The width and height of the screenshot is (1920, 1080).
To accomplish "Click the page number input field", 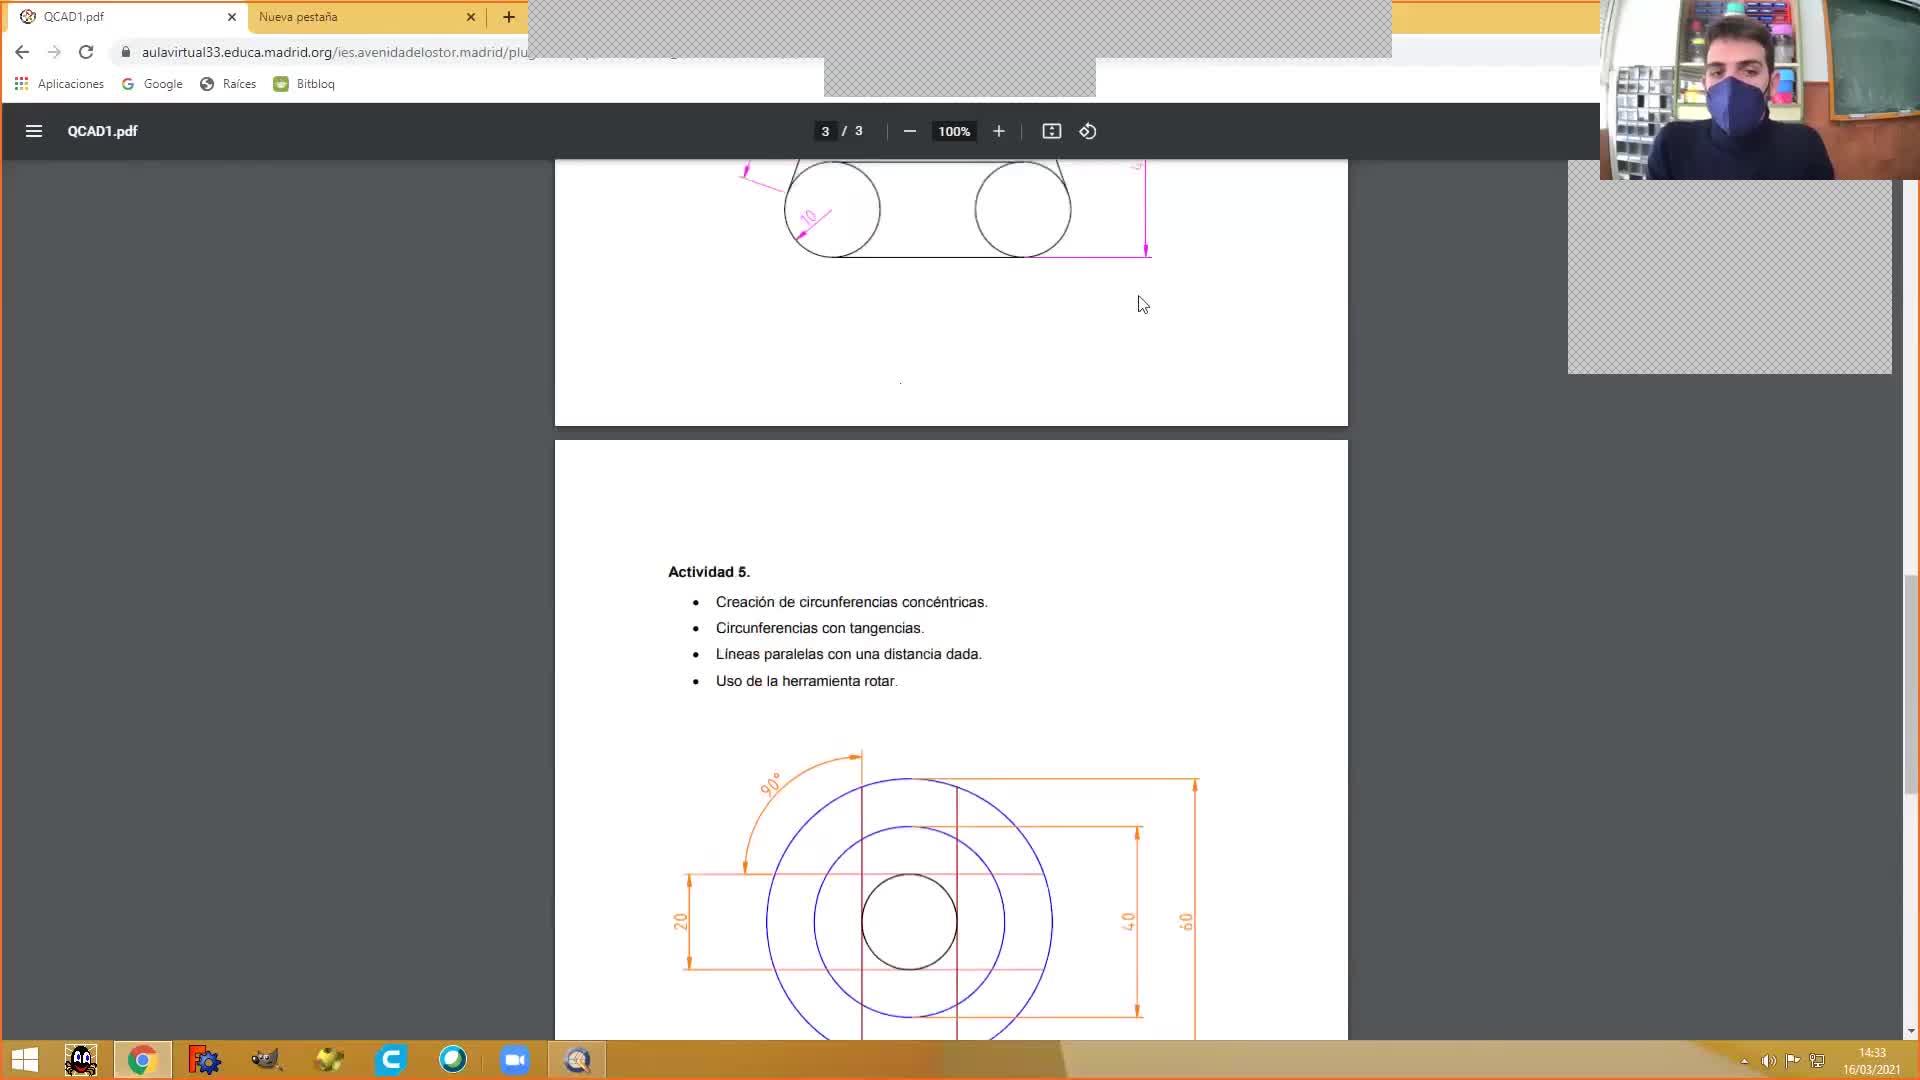I will 825,131.
